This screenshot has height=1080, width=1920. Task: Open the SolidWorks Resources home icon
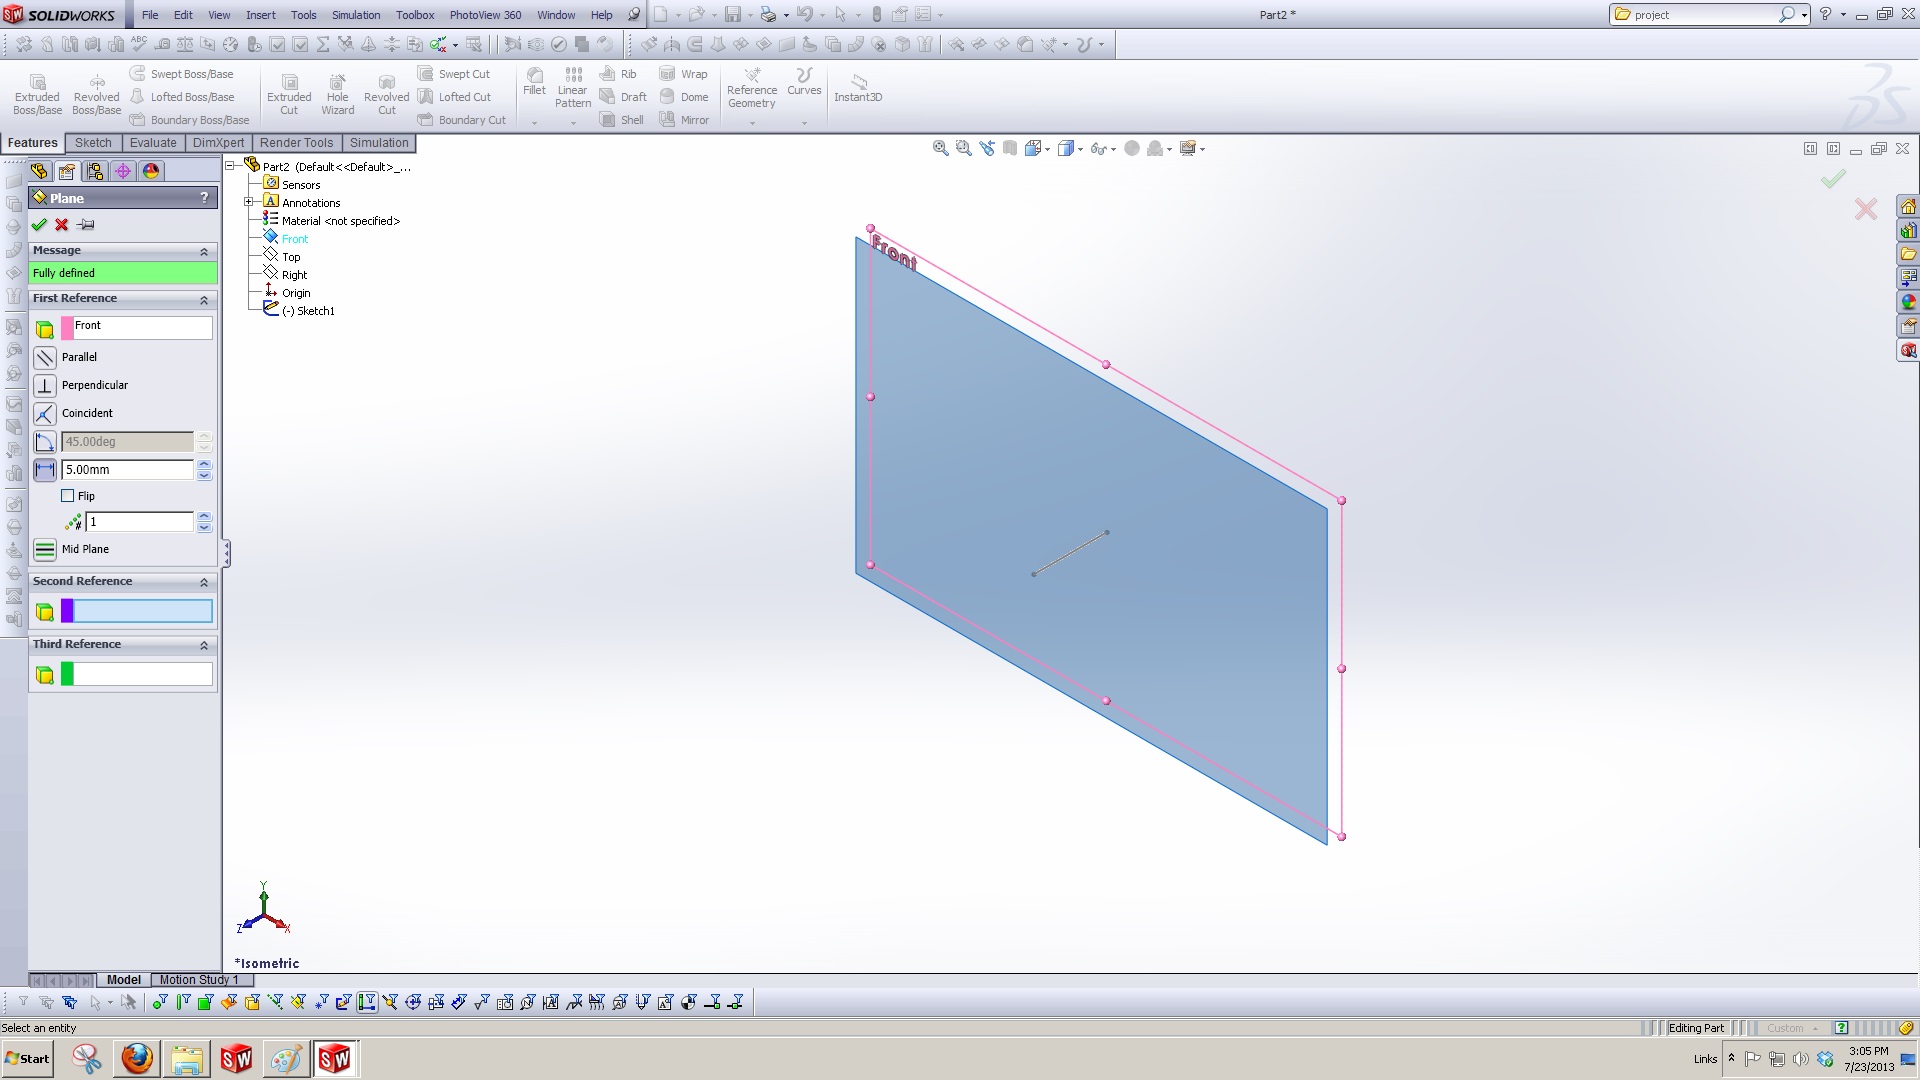[1908, 207]
